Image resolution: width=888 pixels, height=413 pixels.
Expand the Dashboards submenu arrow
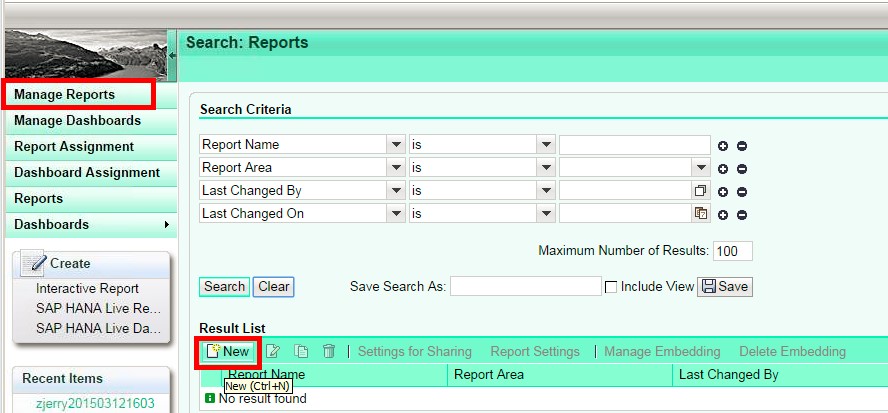166,224
